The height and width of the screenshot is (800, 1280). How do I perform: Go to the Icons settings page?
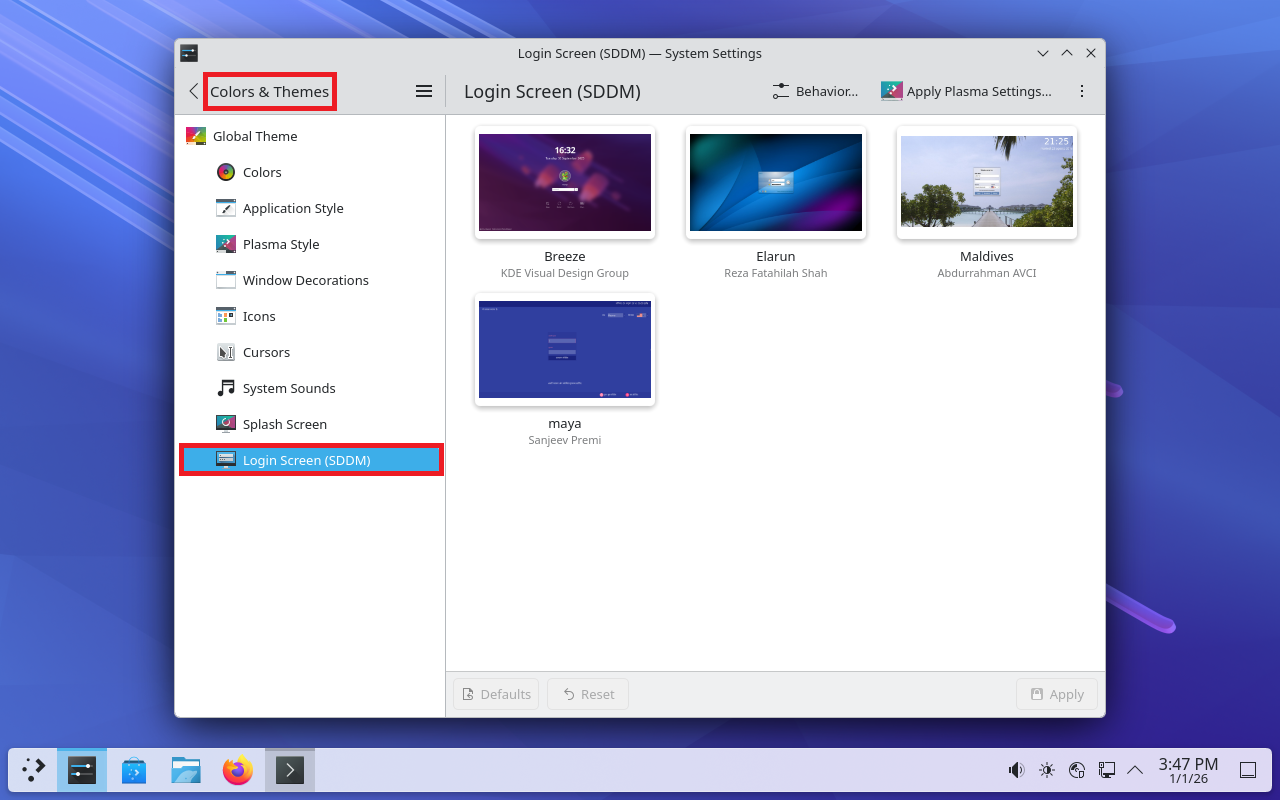pyautogui.click(x=258, y=316)
